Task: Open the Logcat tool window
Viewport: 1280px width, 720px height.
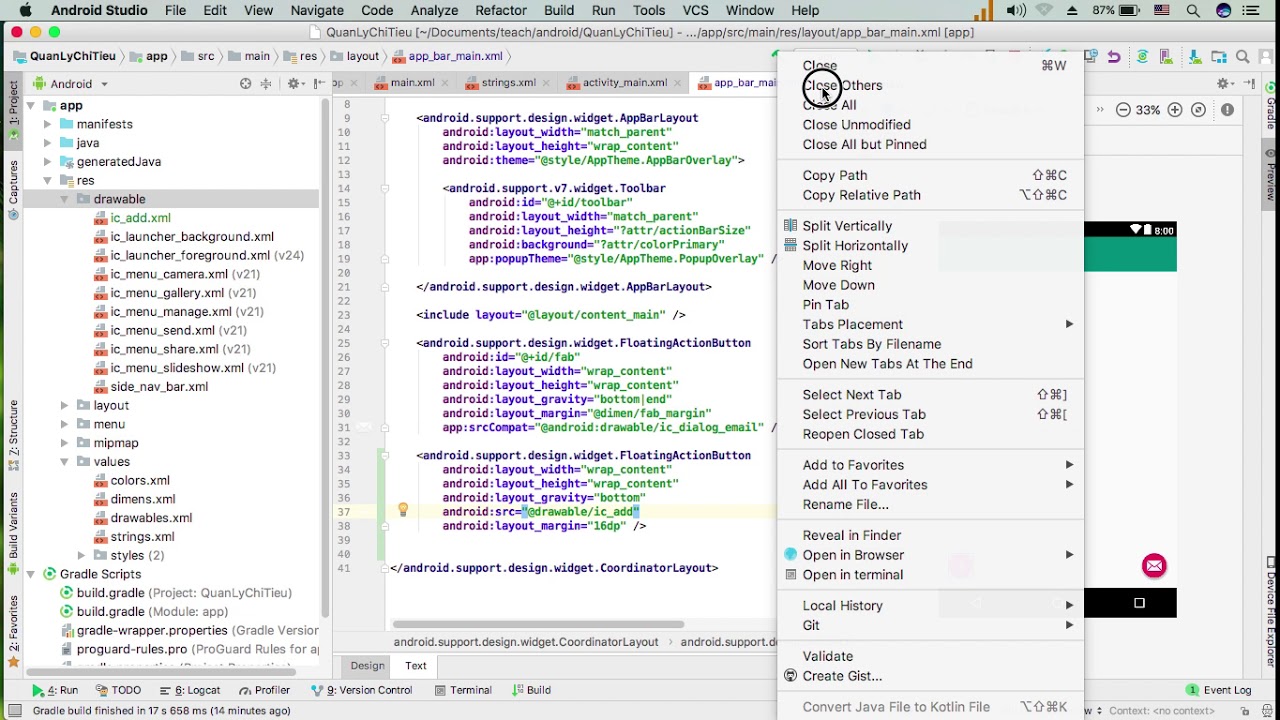Action: pyautogui.click(x=189, y=690)
